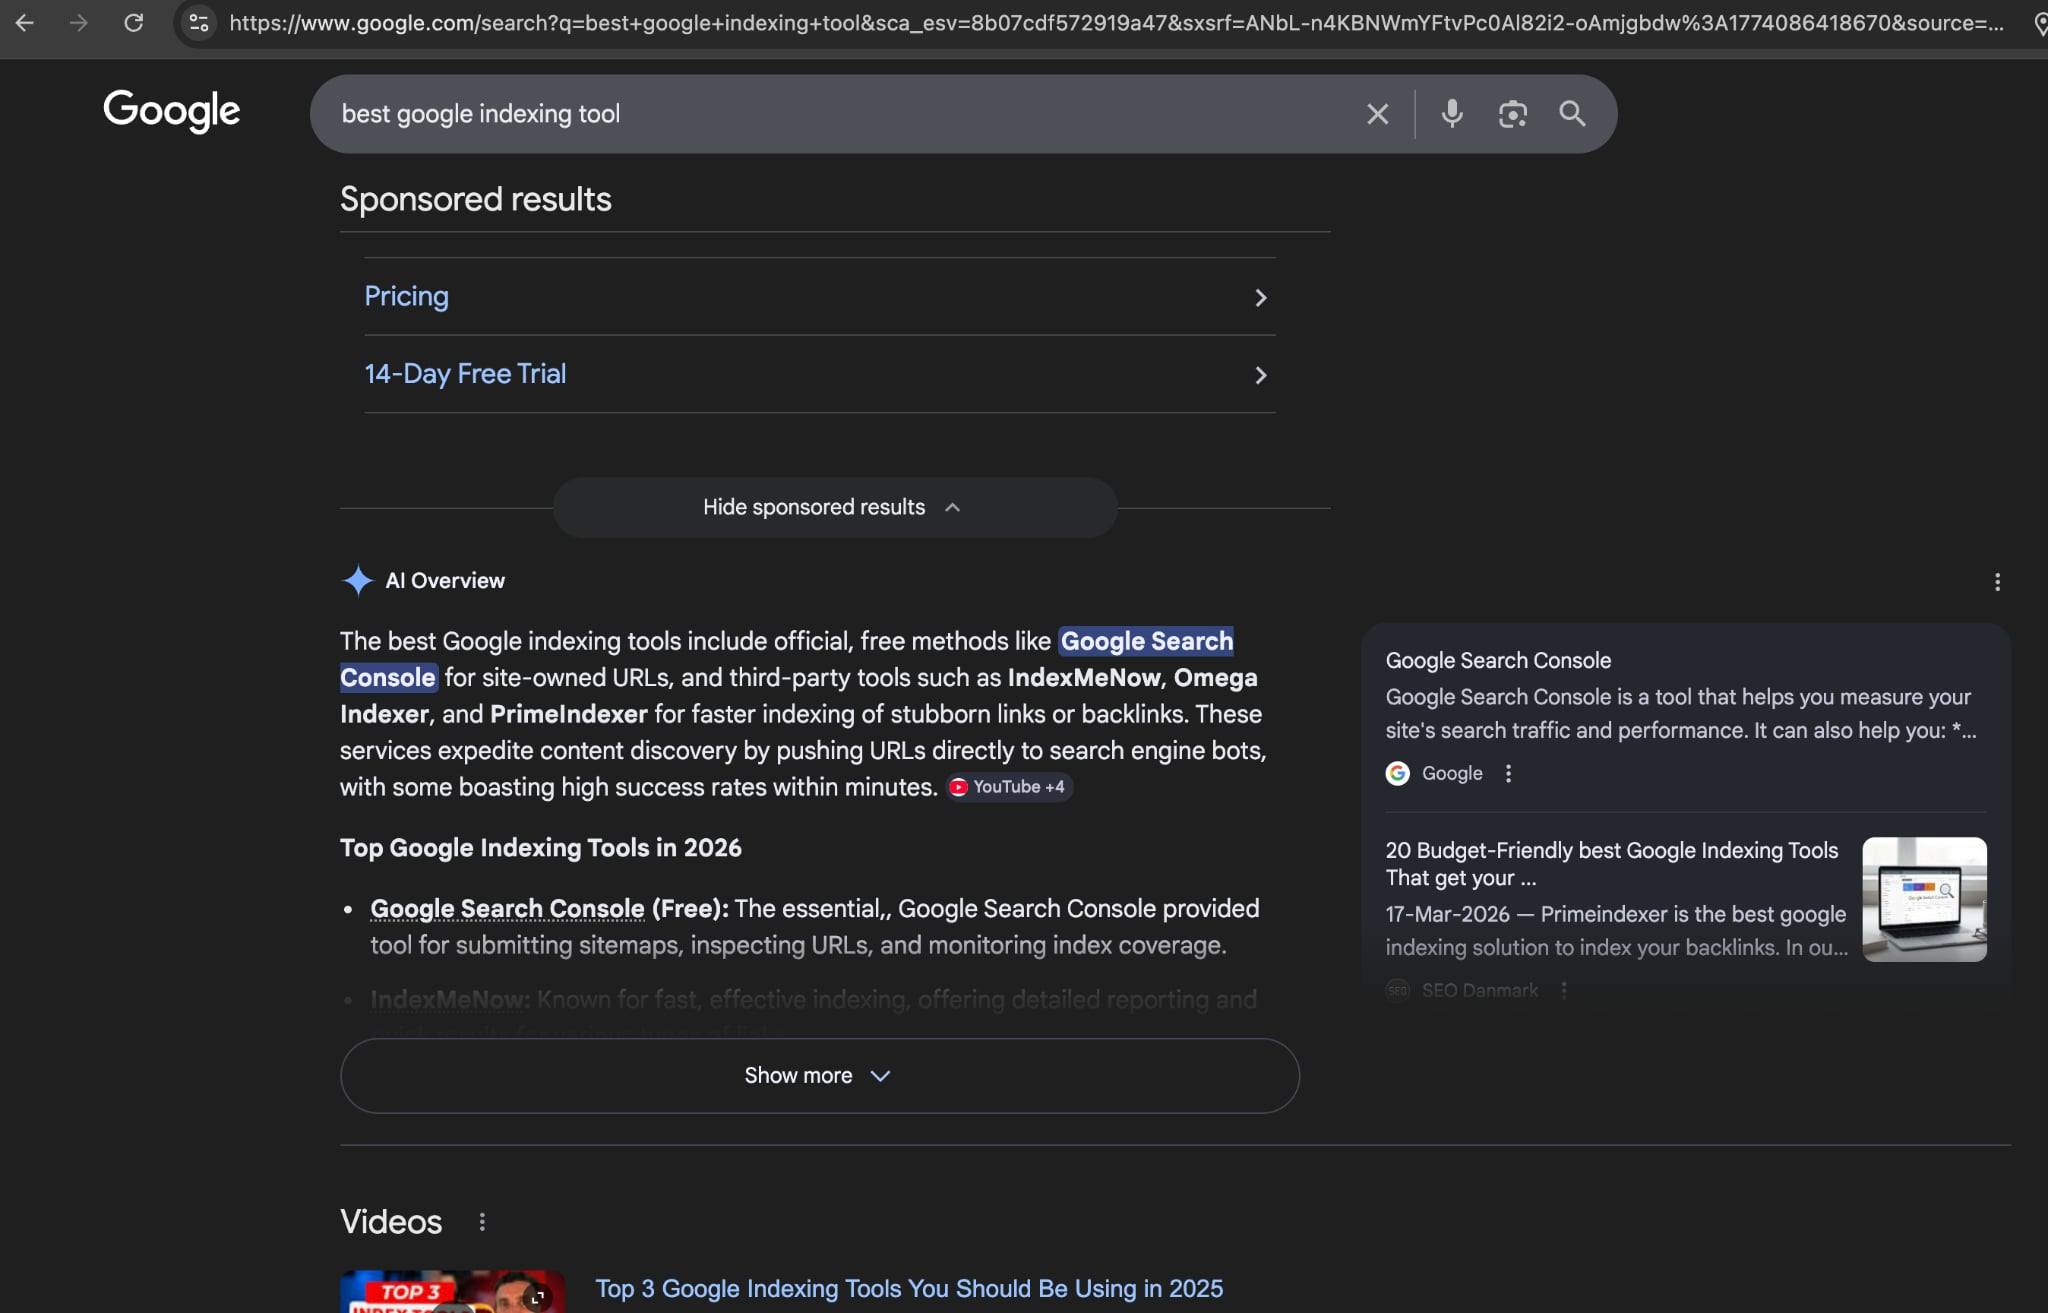Open 20 Budget-Friendly Indexing Tools article
This screenshot has height=1313, width=2048.
tap(1611, 864)
